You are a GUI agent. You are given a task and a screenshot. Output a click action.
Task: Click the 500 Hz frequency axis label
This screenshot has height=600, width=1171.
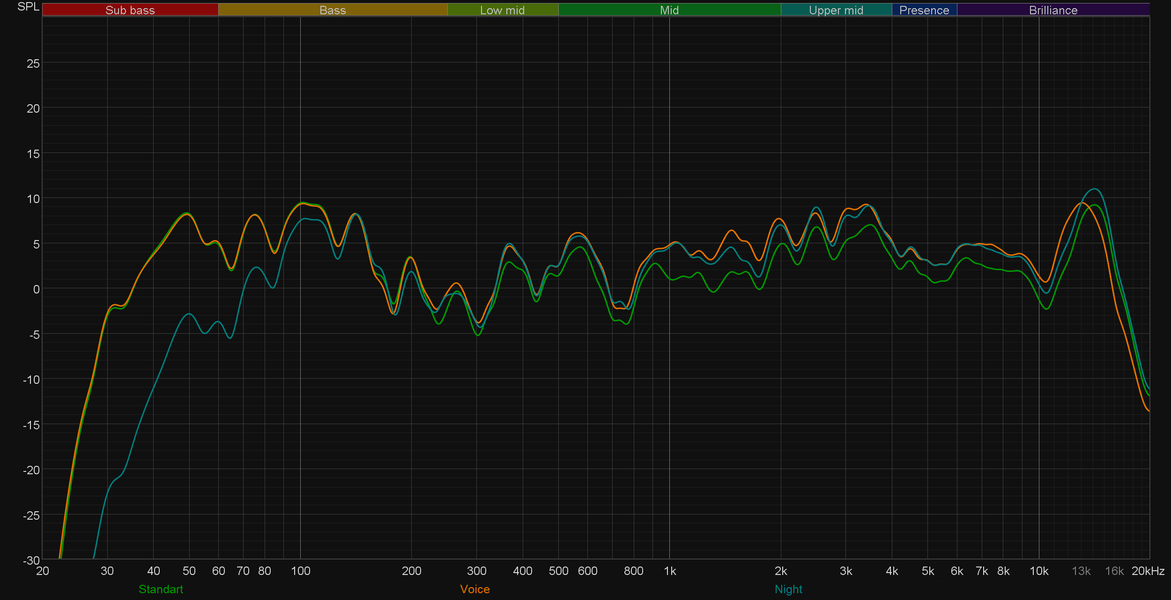point(559,571)
